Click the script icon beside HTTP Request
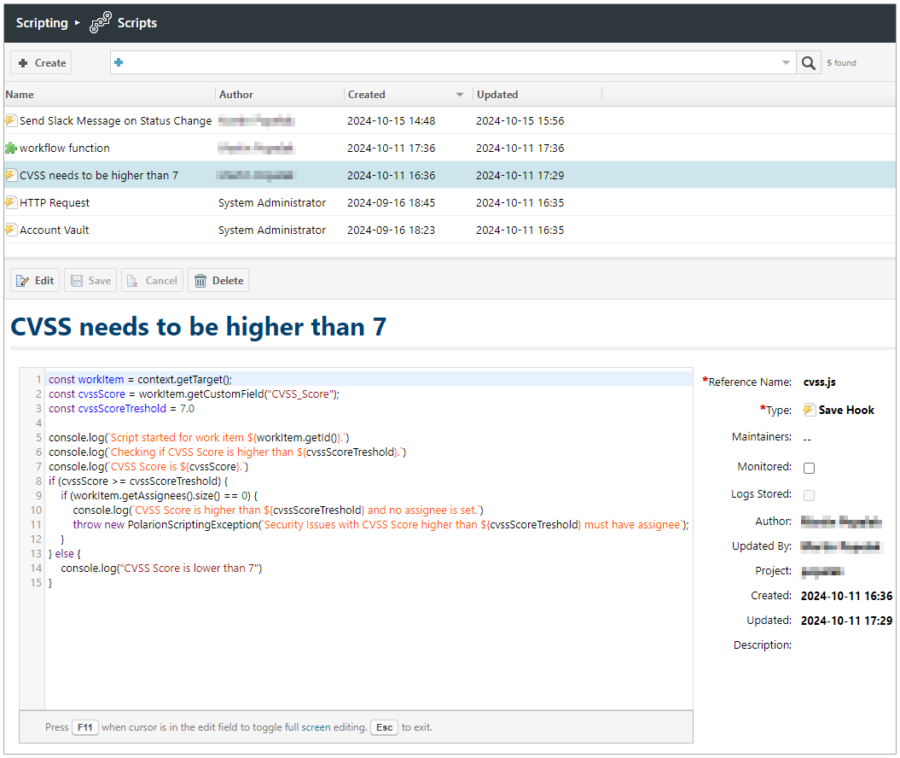Viewport: 900px width, 758px height. coord(10,202)
